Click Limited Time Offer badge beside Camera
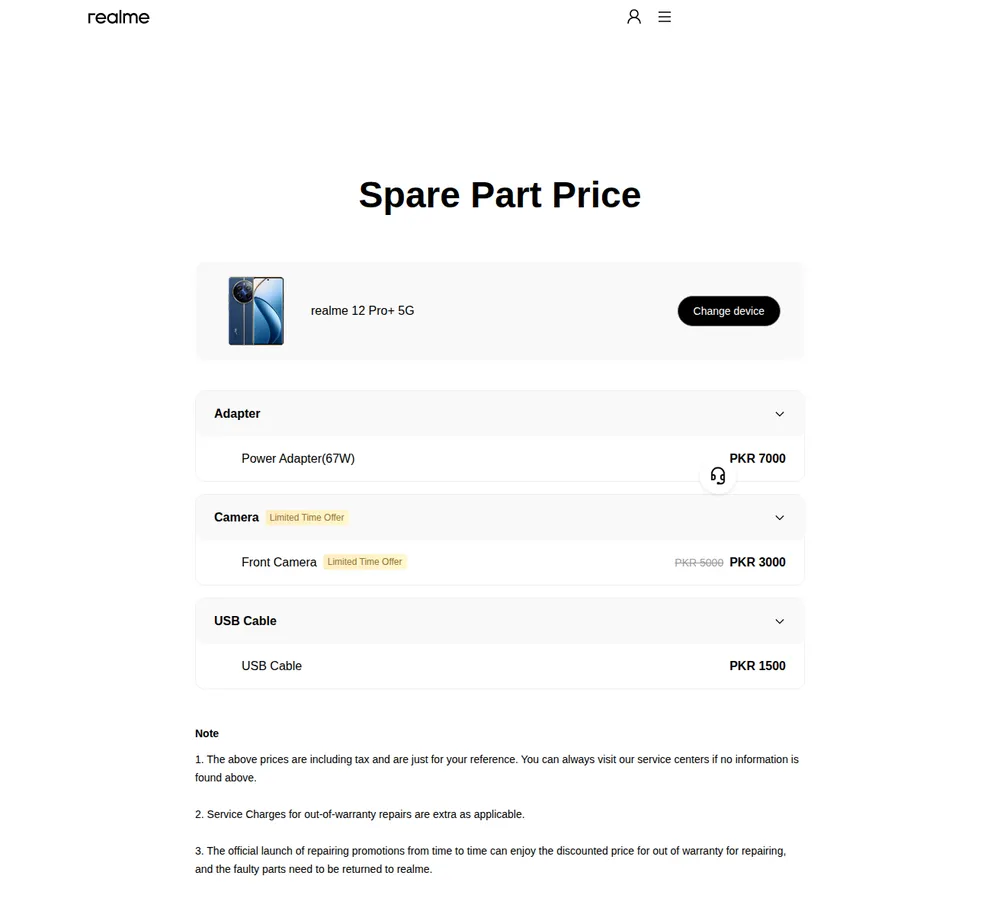Viewport: 1000px width, 924px height. [x=307, y=517]
